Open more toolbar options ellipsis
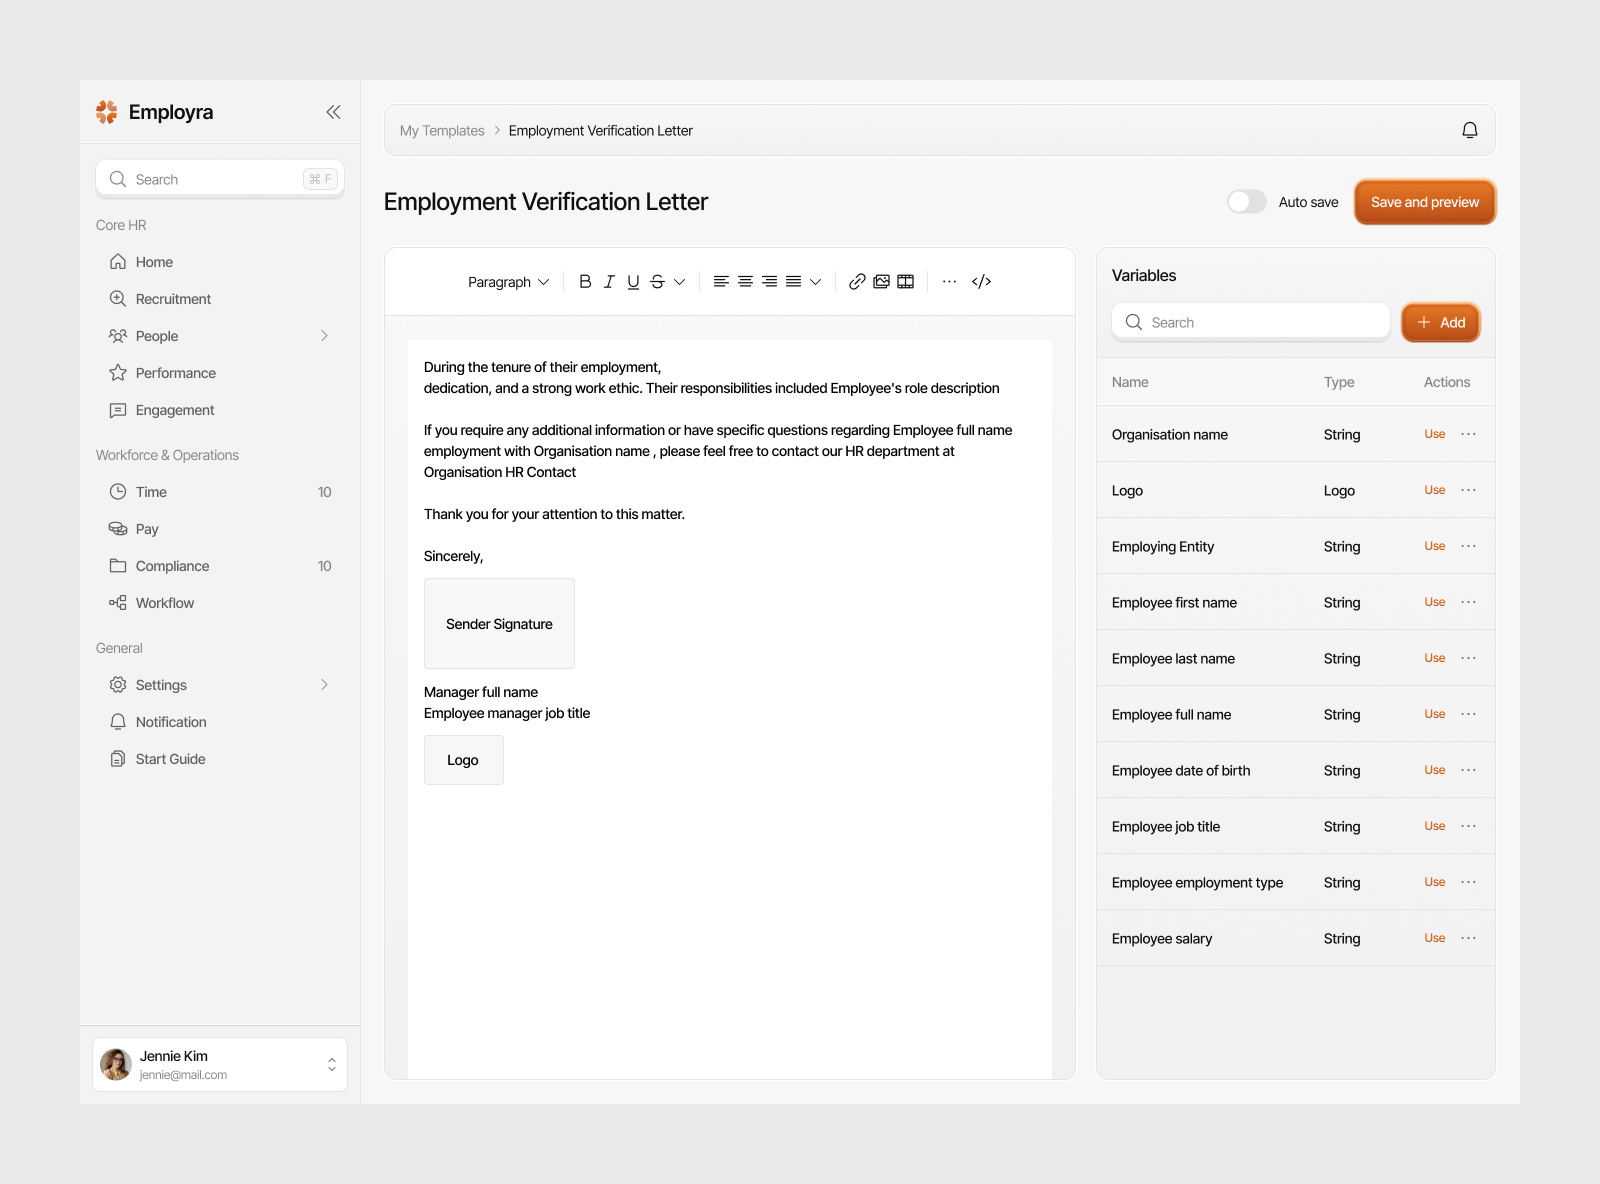 tap(949, 282)
